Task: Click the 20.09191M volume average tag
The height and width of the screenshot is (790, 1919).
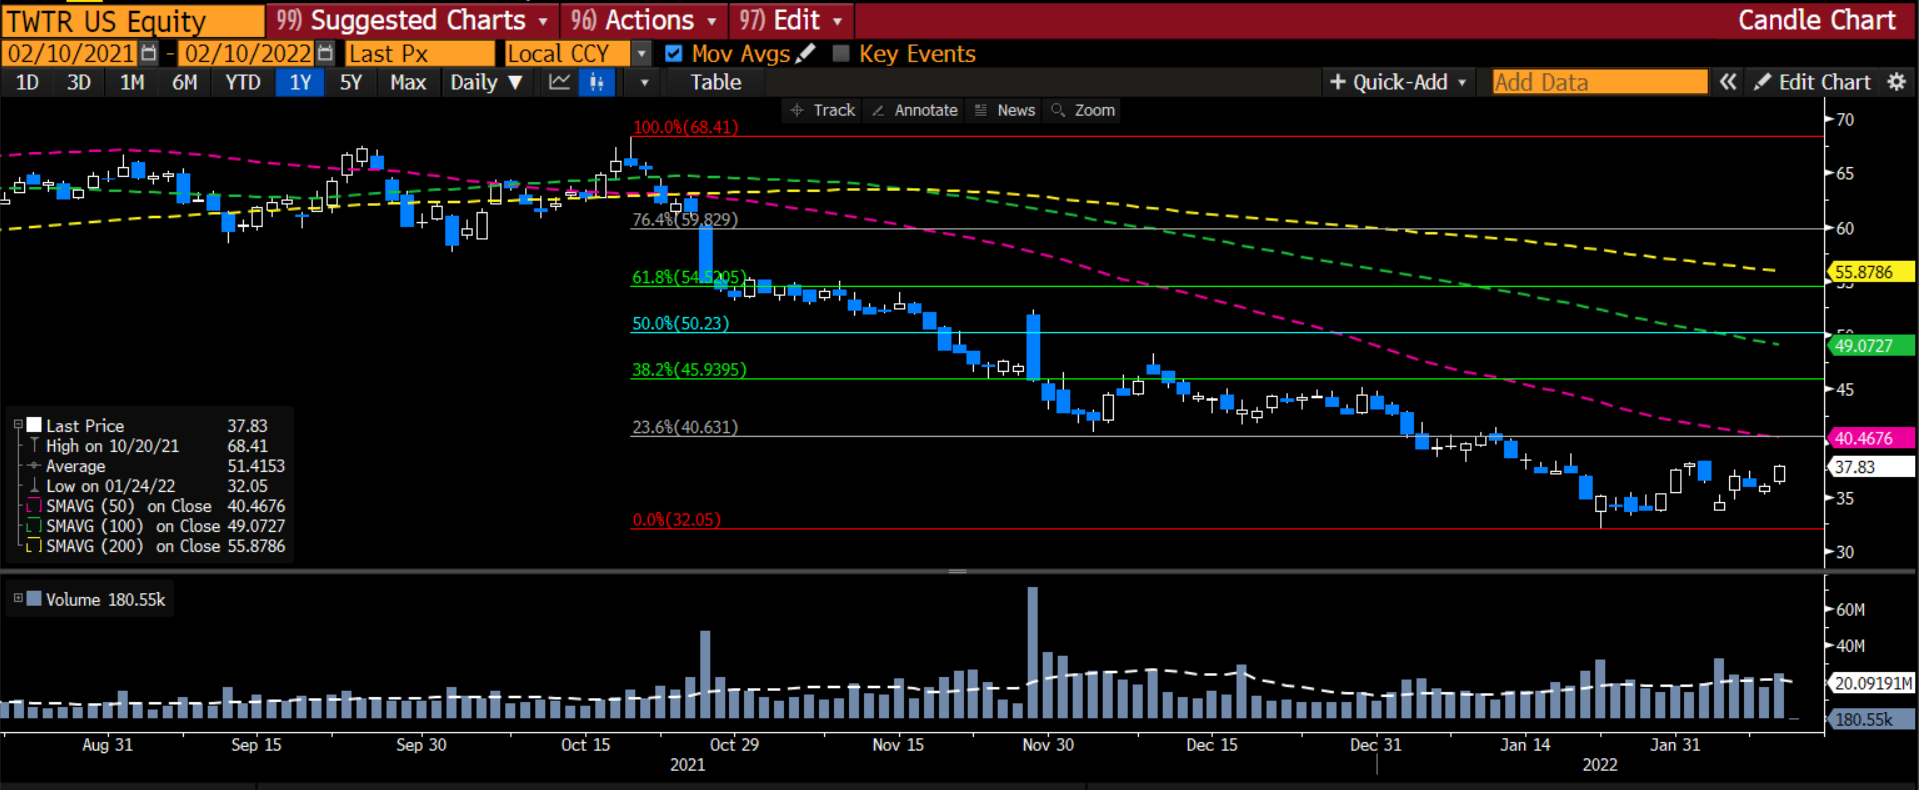Action: pyautogui.click(x=1870, y=683)
